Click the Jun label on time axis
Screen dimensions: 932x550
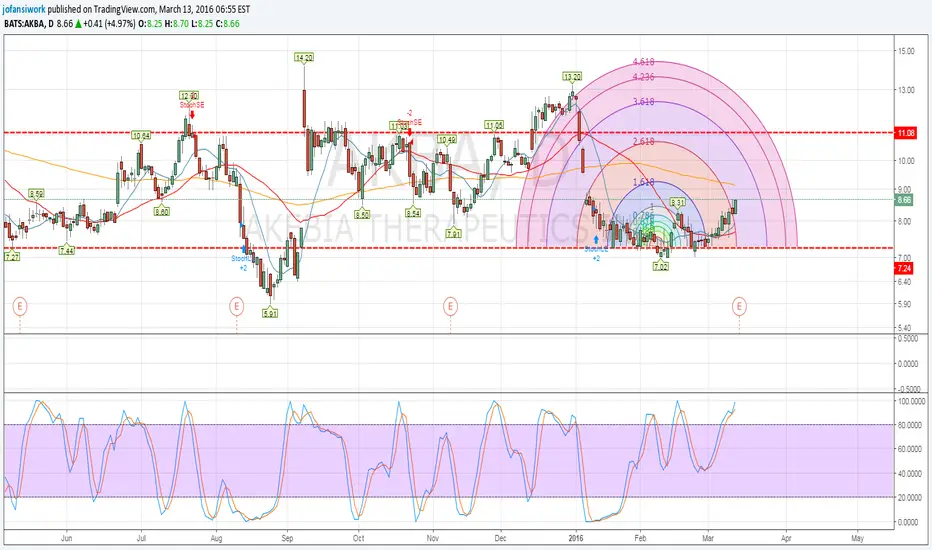pyautogui.click(x=67, y=538)
